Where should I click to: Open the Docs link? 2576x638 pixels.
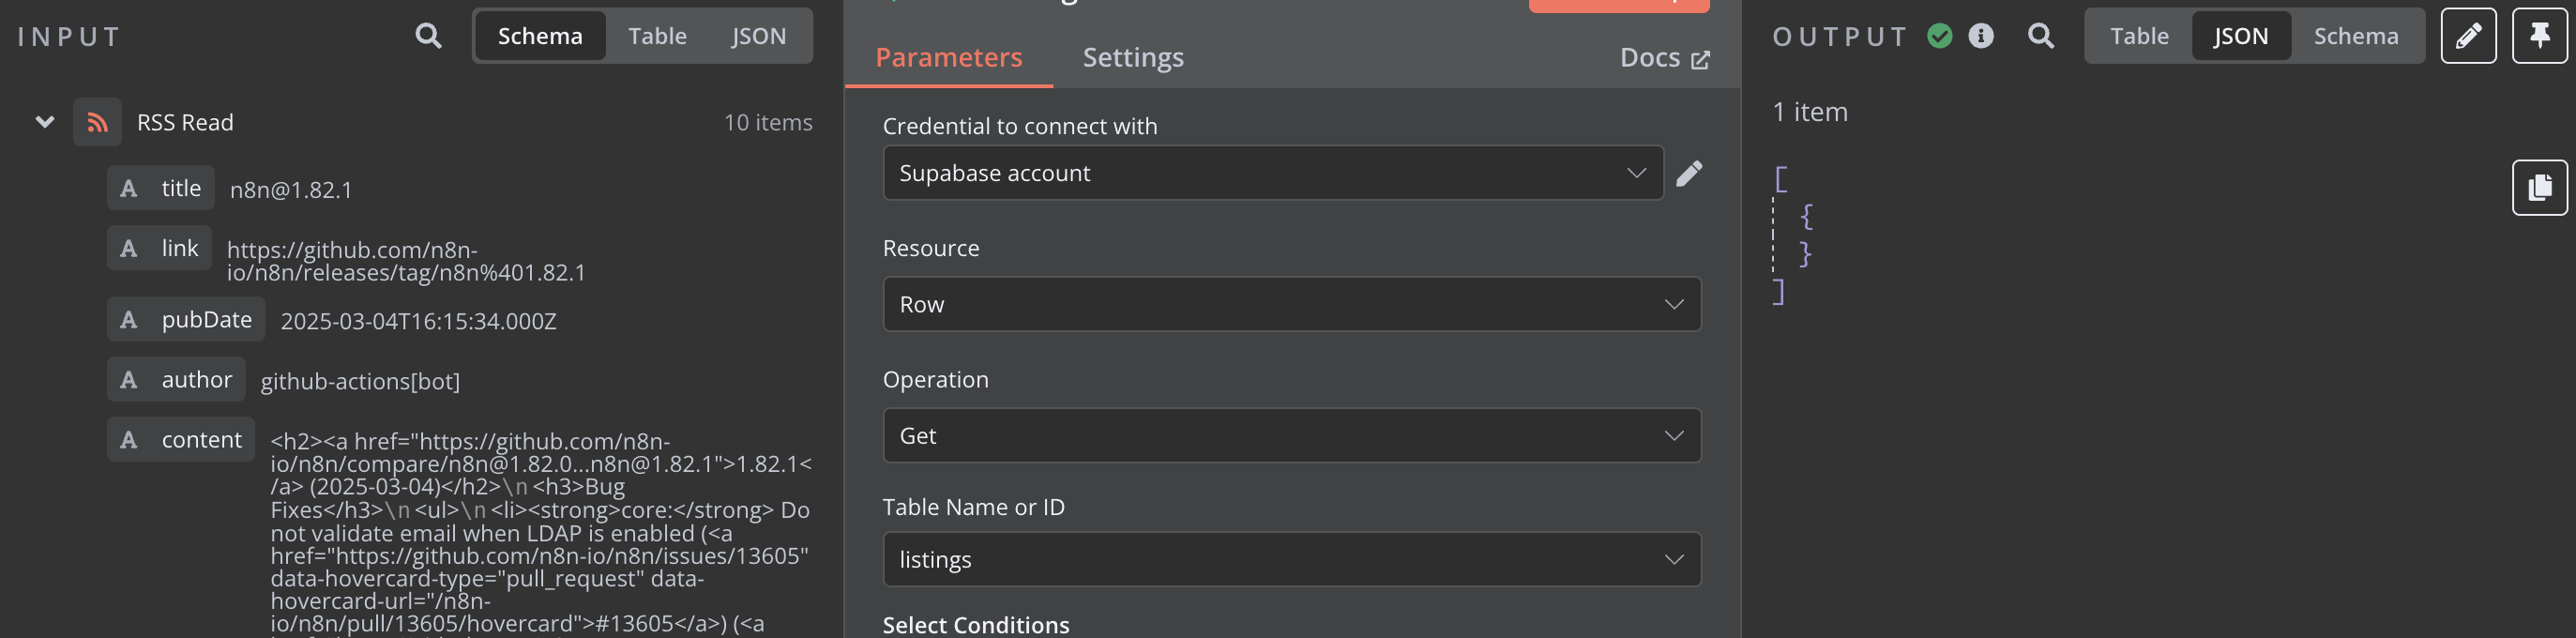(1664, 58)
